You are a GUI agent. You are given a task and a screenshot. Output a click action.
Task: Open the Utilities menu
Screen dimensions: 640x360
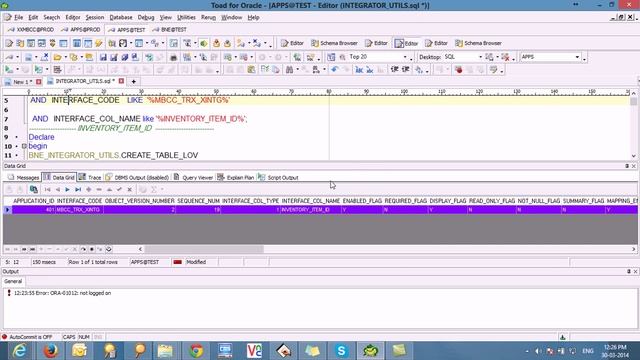(186, 18)
